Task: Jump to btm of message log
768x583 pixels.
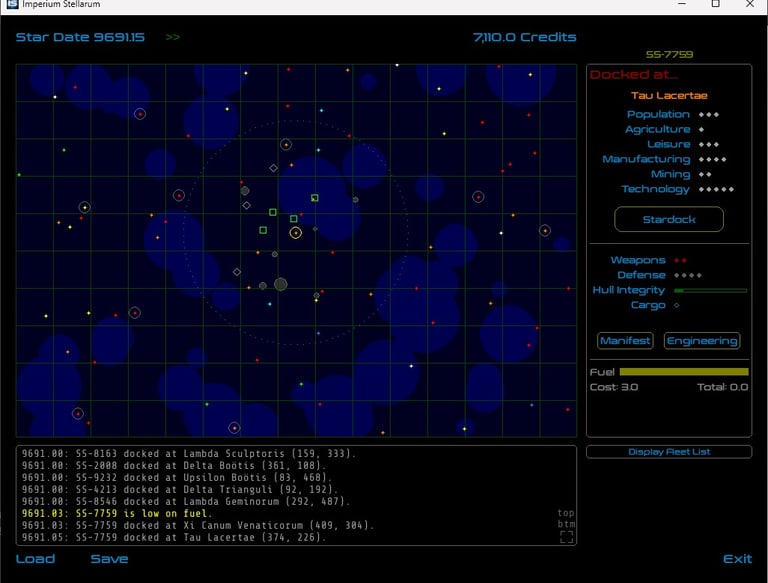Action: [566, 524]
